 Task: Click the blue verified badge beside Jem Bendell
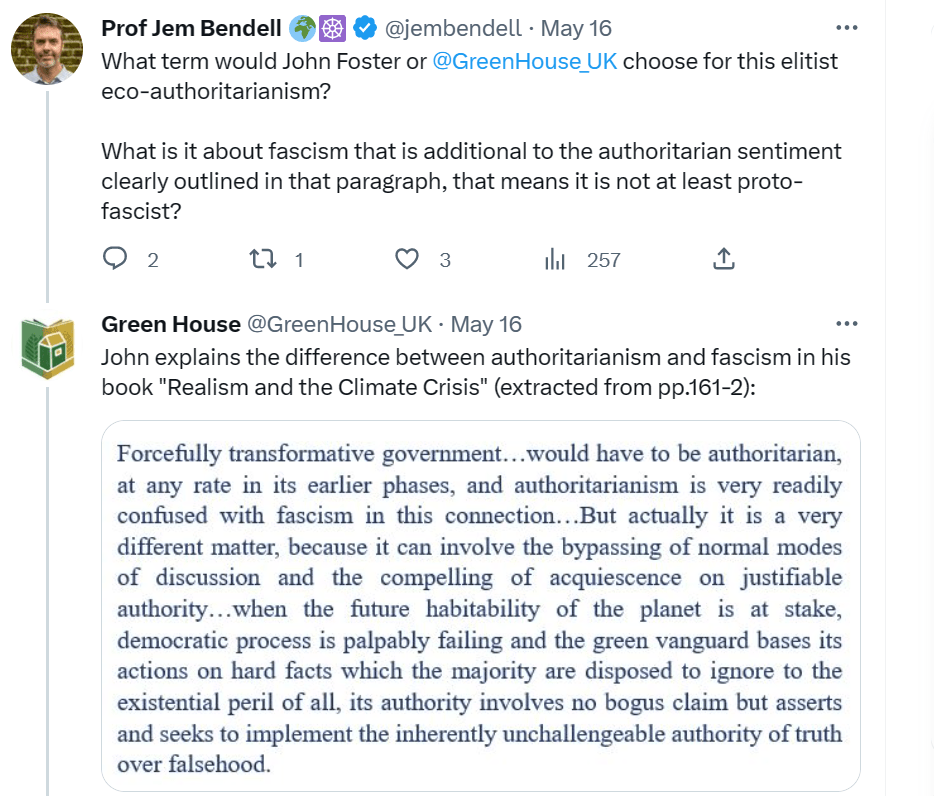coord(363,30)
